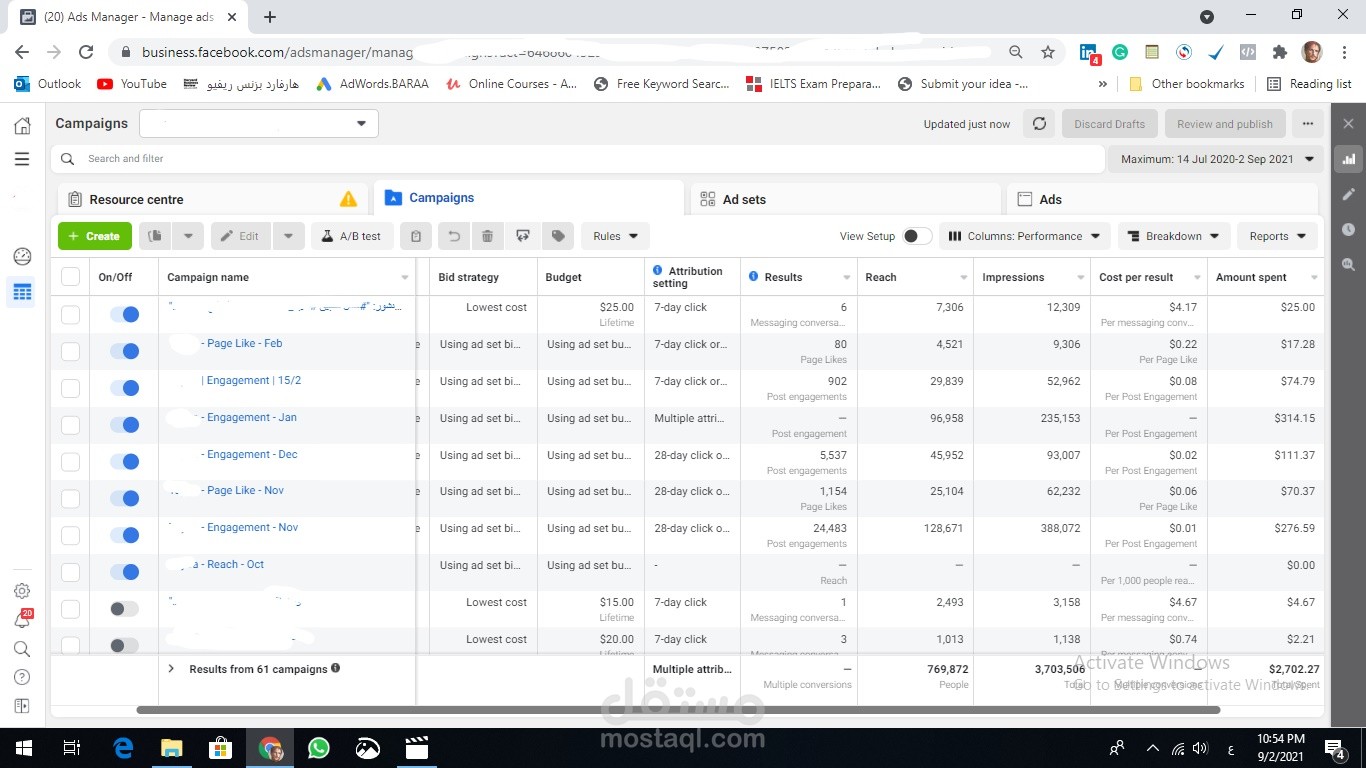Screen dimensions: 1366x768
Task: Toggle the Page Like - Nov campaign off
Action: pos(124,498)
